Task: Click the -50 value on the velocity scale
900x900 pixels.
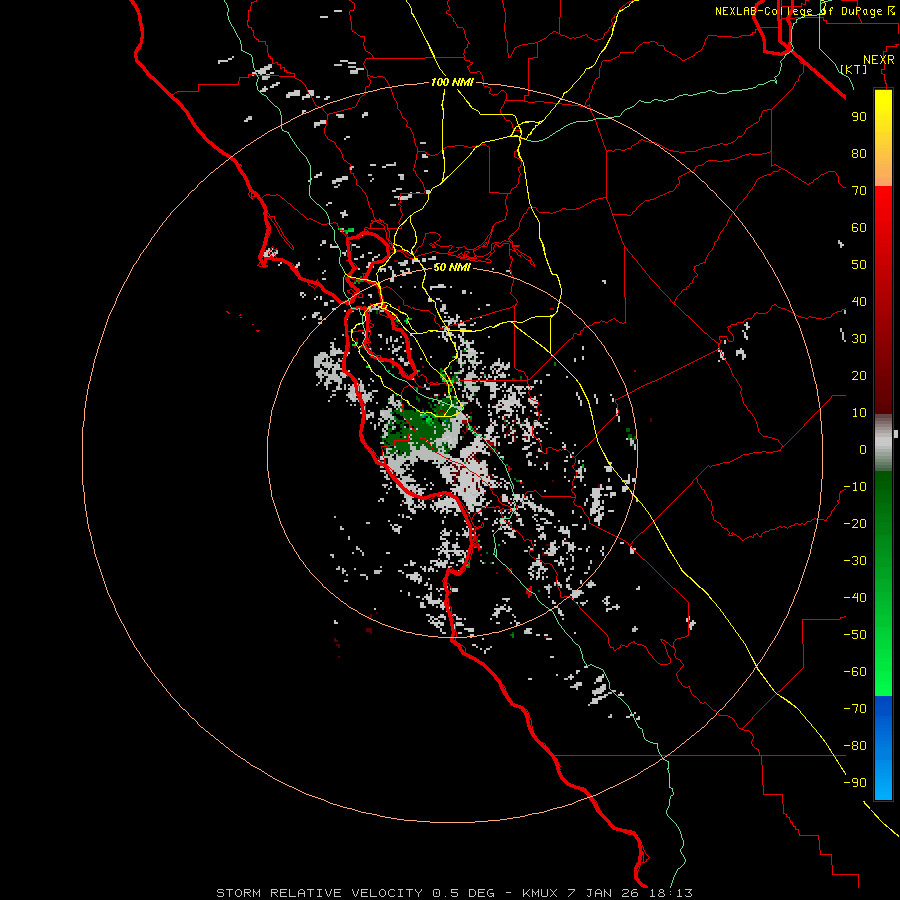Action: 855,635
